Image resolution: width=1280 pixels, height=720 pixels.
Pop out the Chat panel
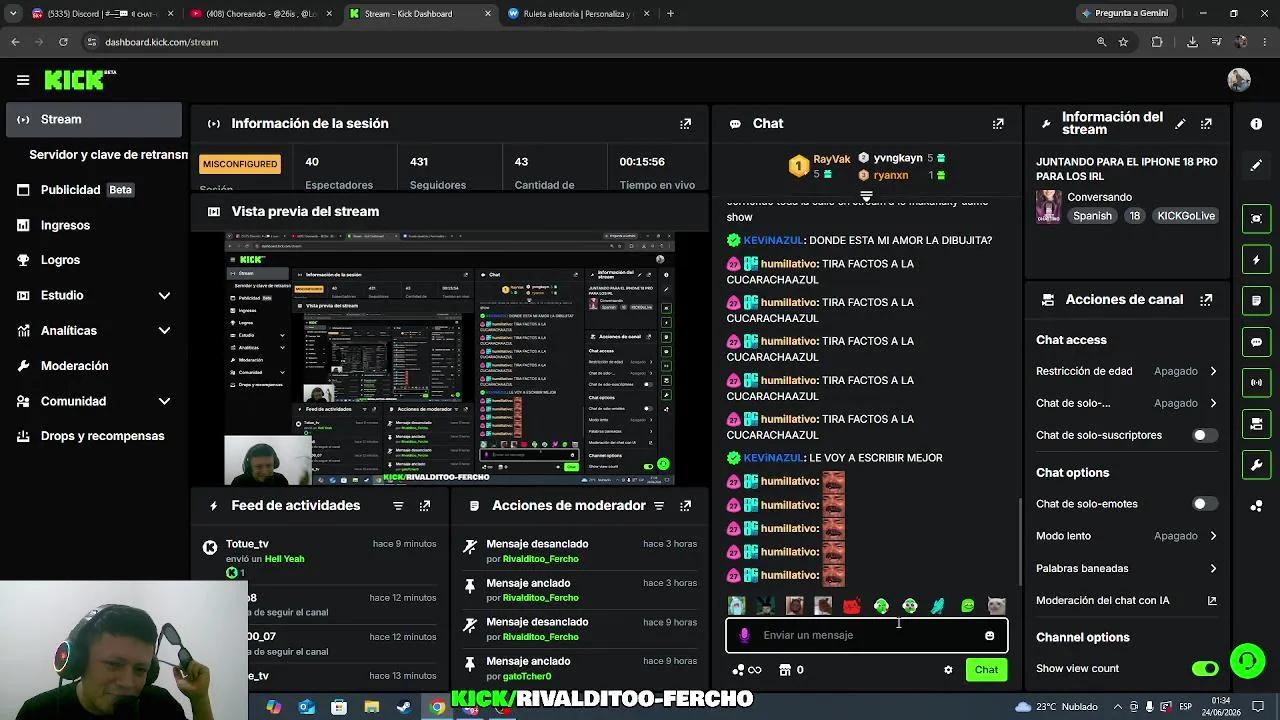coord(998,124)
